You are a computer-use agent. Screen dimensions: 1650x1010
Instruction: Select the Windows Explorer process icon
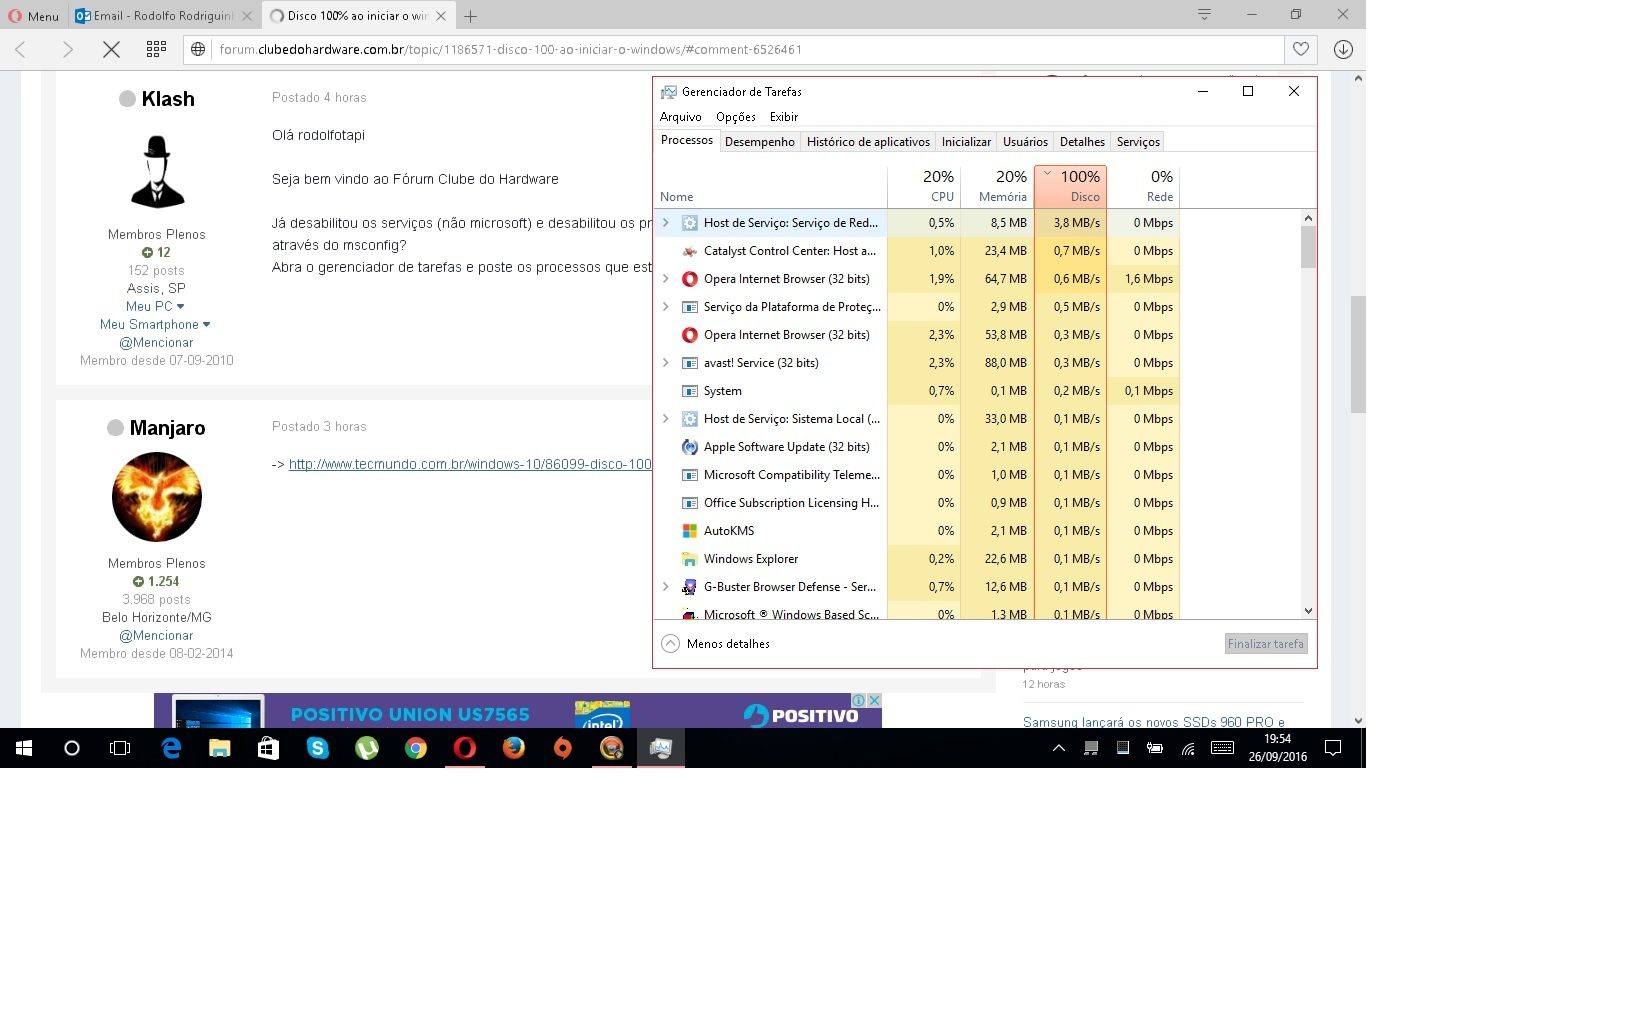pos(689,559)
